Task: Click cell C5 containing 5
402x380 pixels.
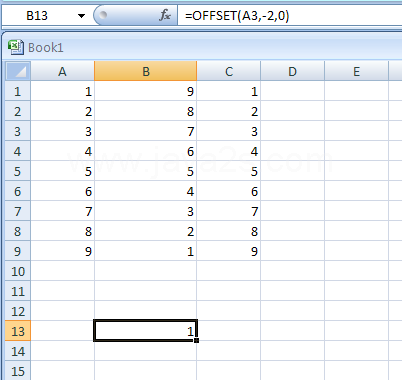Action: click(229, 171)
